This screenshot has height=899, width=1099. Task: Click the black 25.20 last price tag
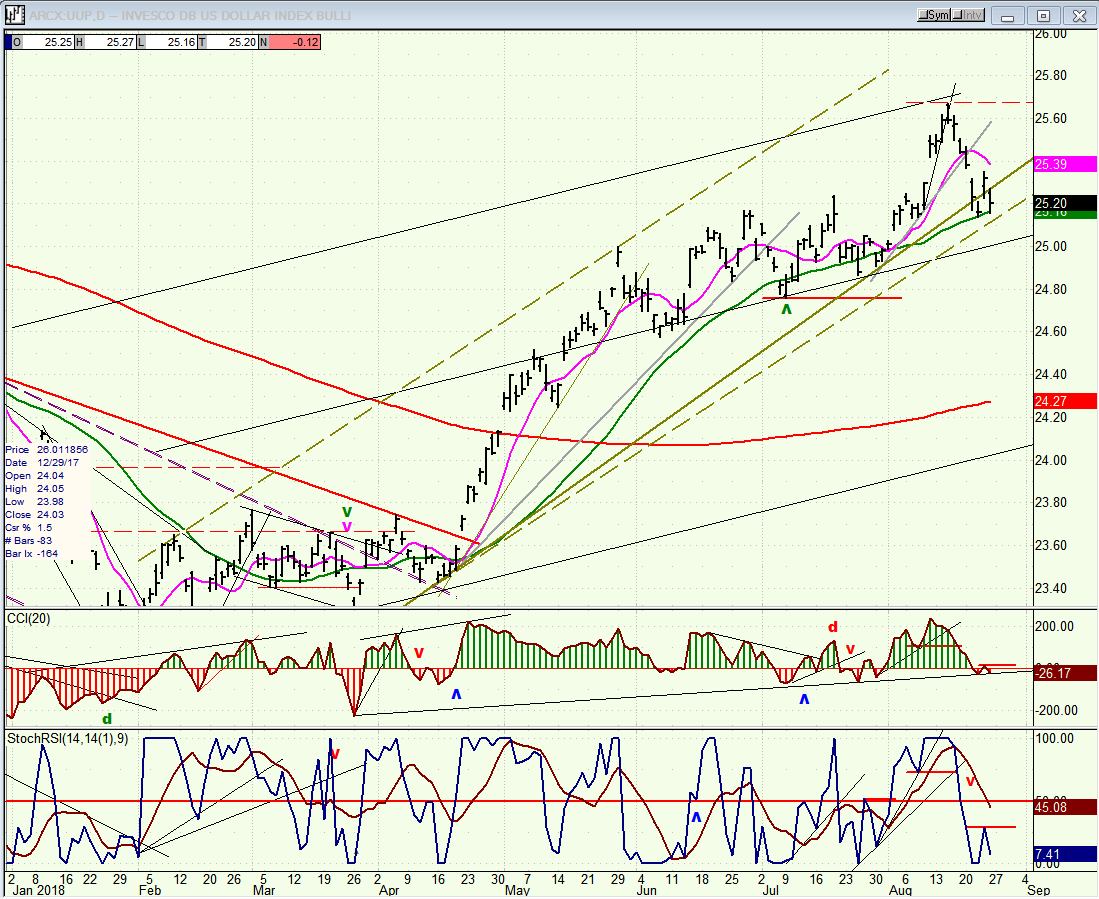tap(1065, 203)
